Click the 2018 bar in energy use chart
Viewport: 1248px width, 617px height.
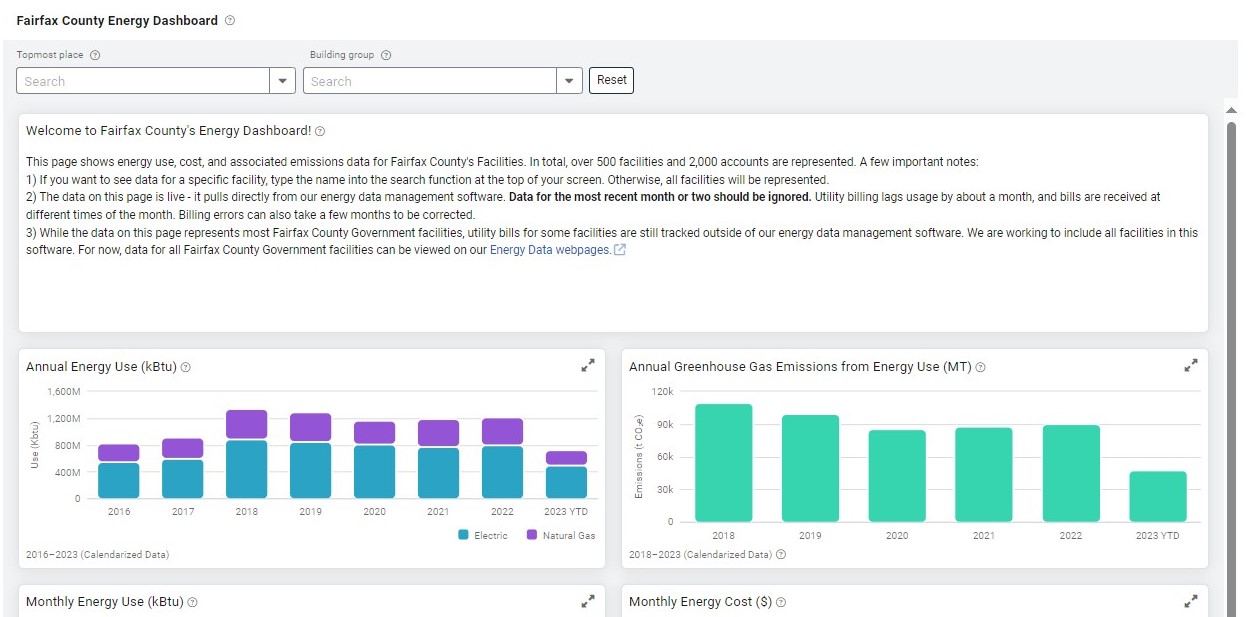(246, 454)
